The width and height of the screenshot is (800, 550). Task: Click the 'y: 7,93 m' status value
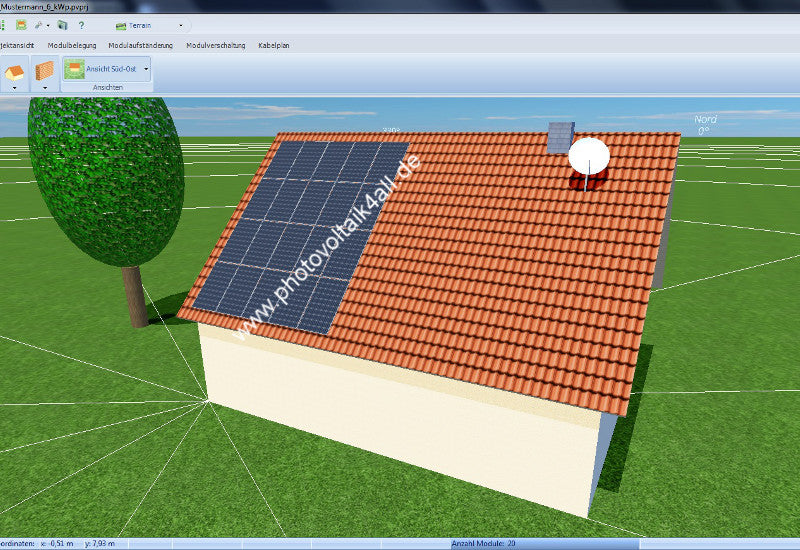[x=99, y=544]
